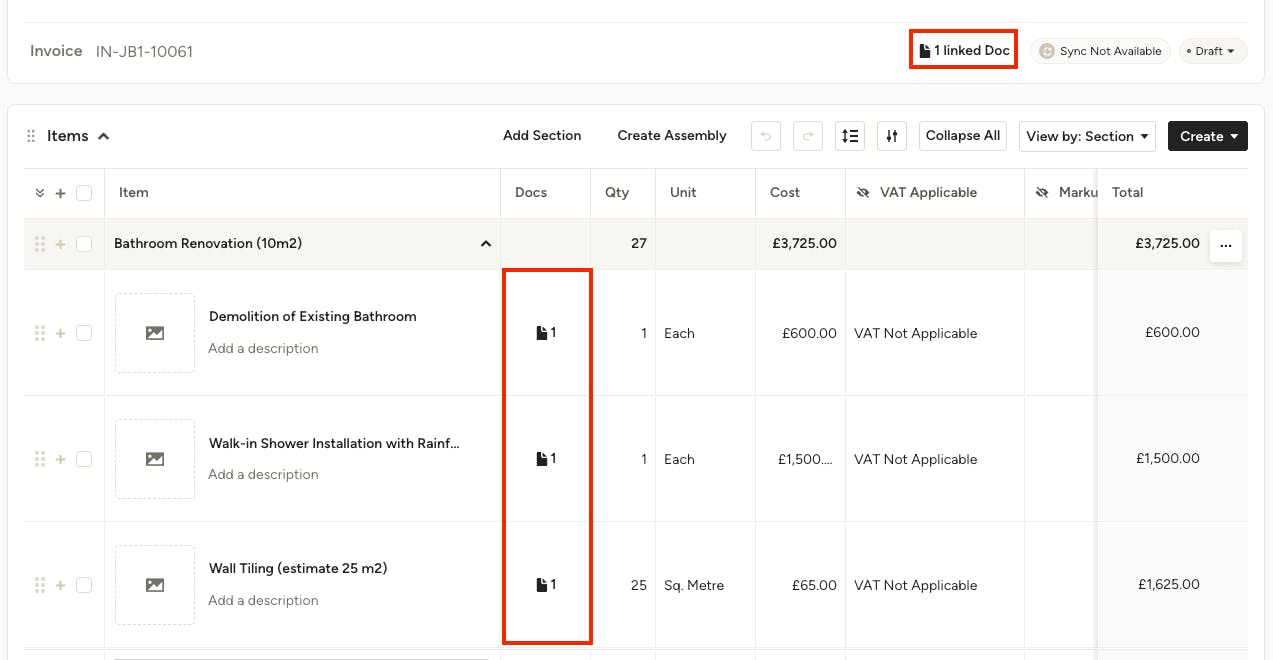Click plus icon on Walk-in Shower row
Image resolution: width=1273 pixels, height=660 pixels.
click(x=60, y=459)
